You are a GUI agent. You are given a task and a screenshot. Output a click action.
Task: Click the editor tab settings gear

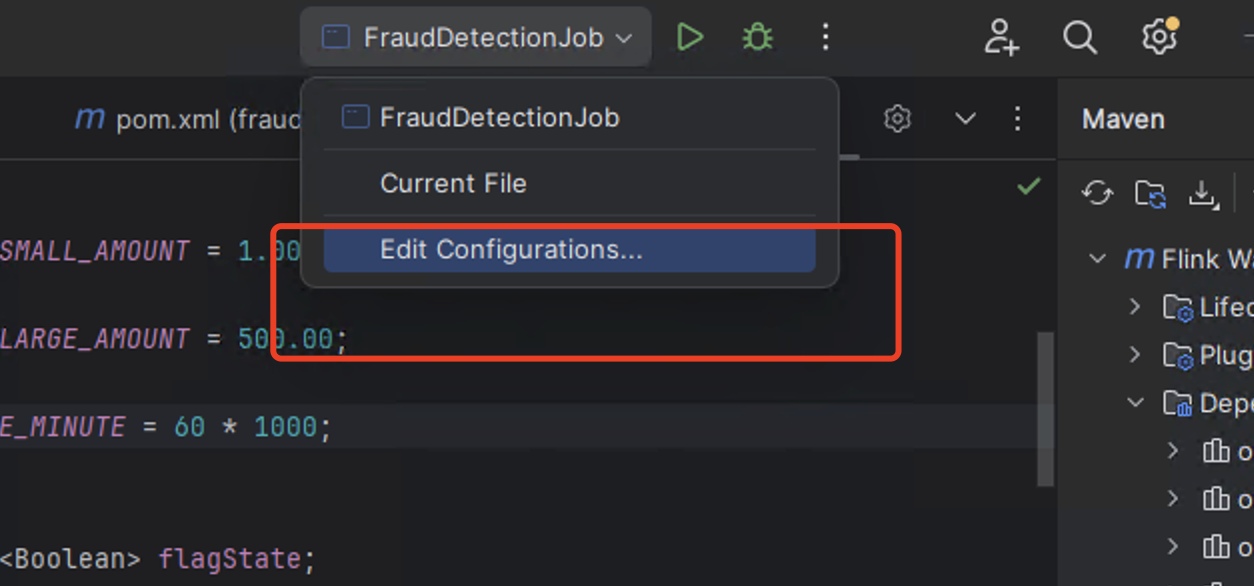tap(898, 119)
